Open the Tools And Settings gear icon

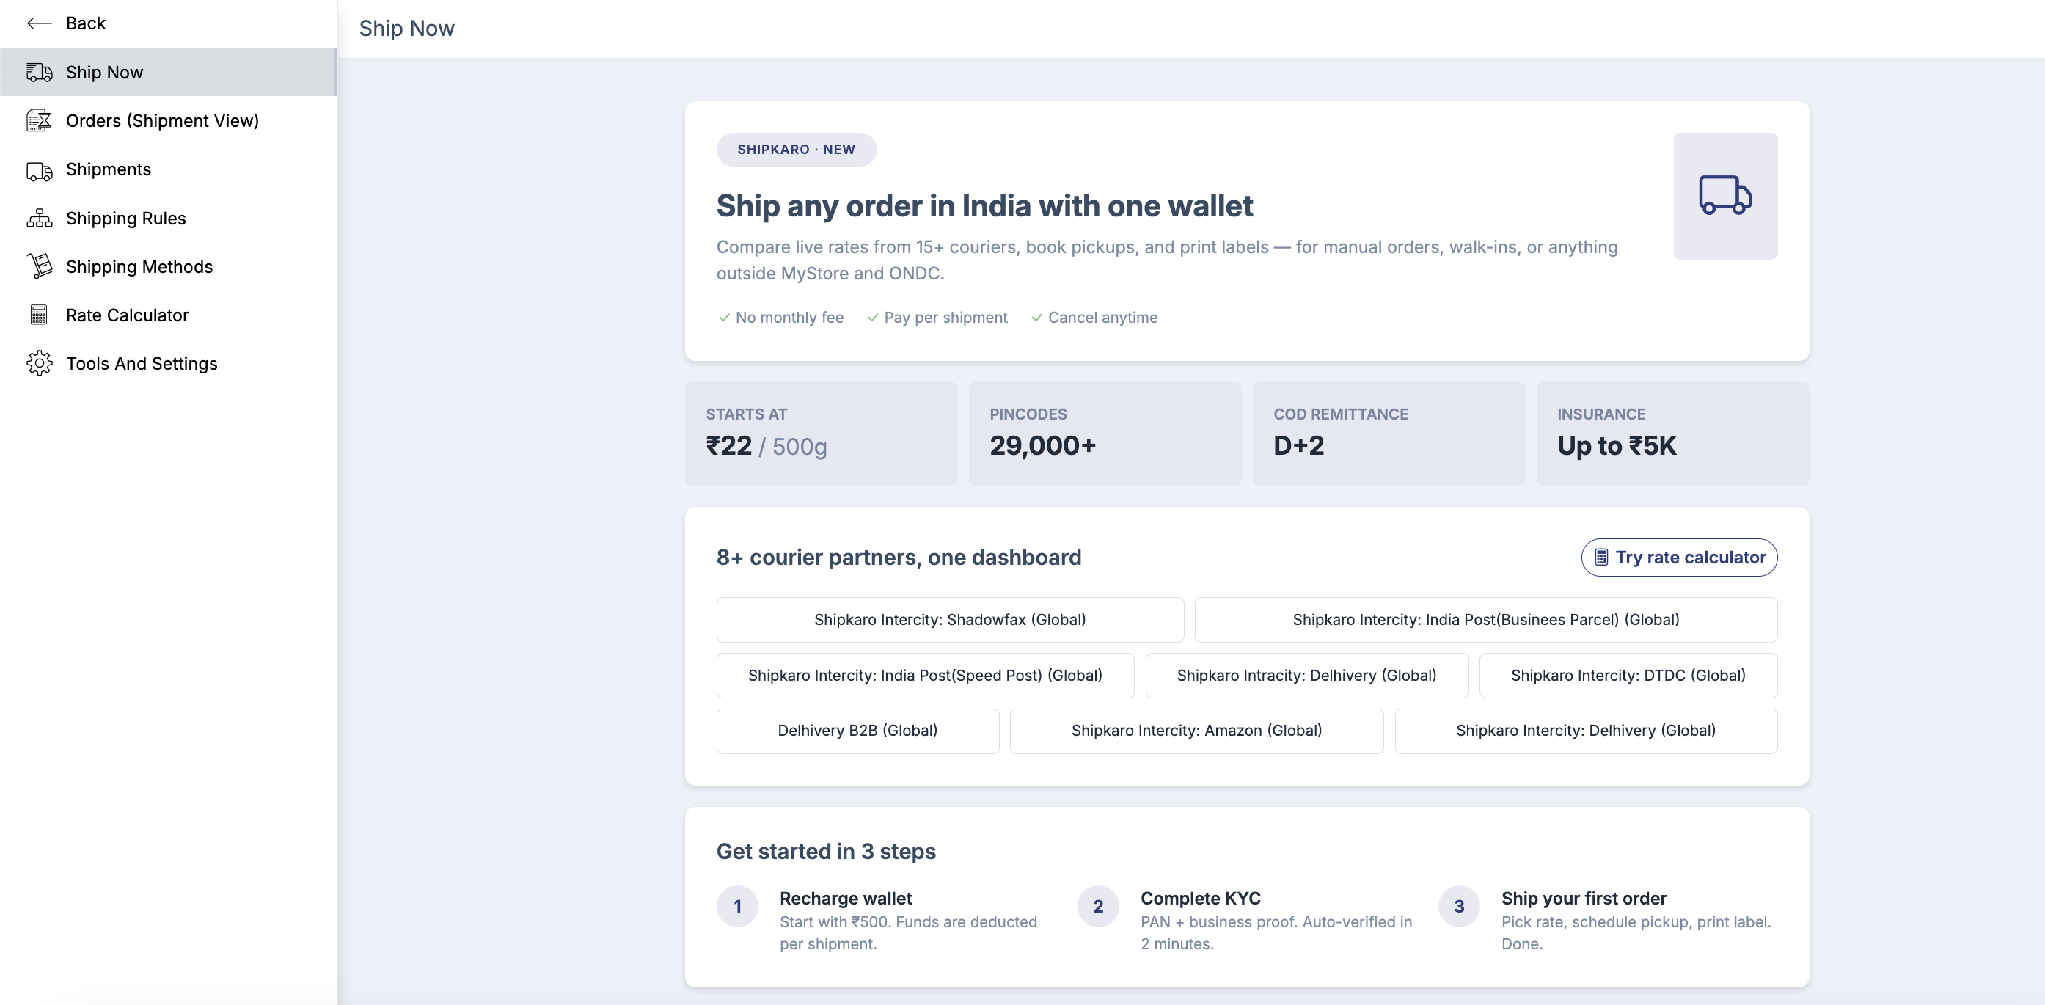tap(39, 363)
